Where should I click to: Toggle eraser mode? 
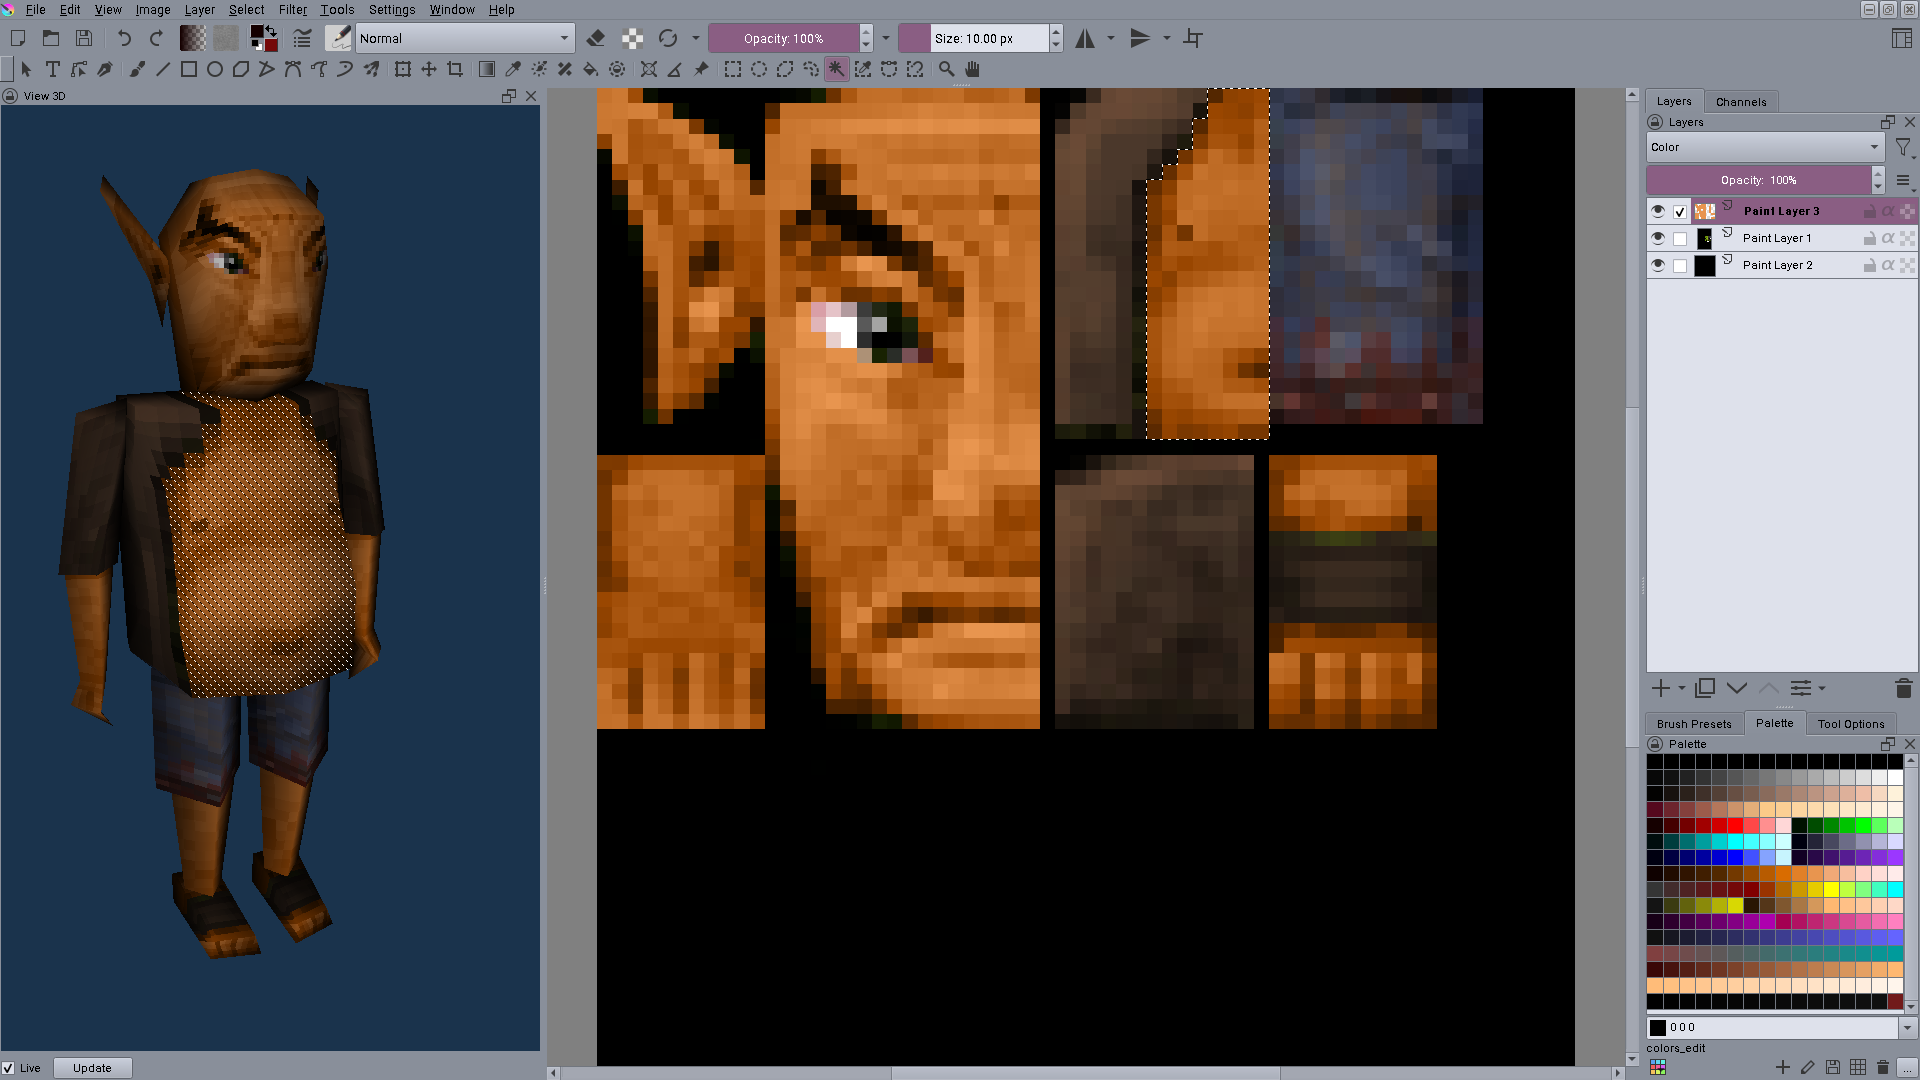(x=596, y=39)
